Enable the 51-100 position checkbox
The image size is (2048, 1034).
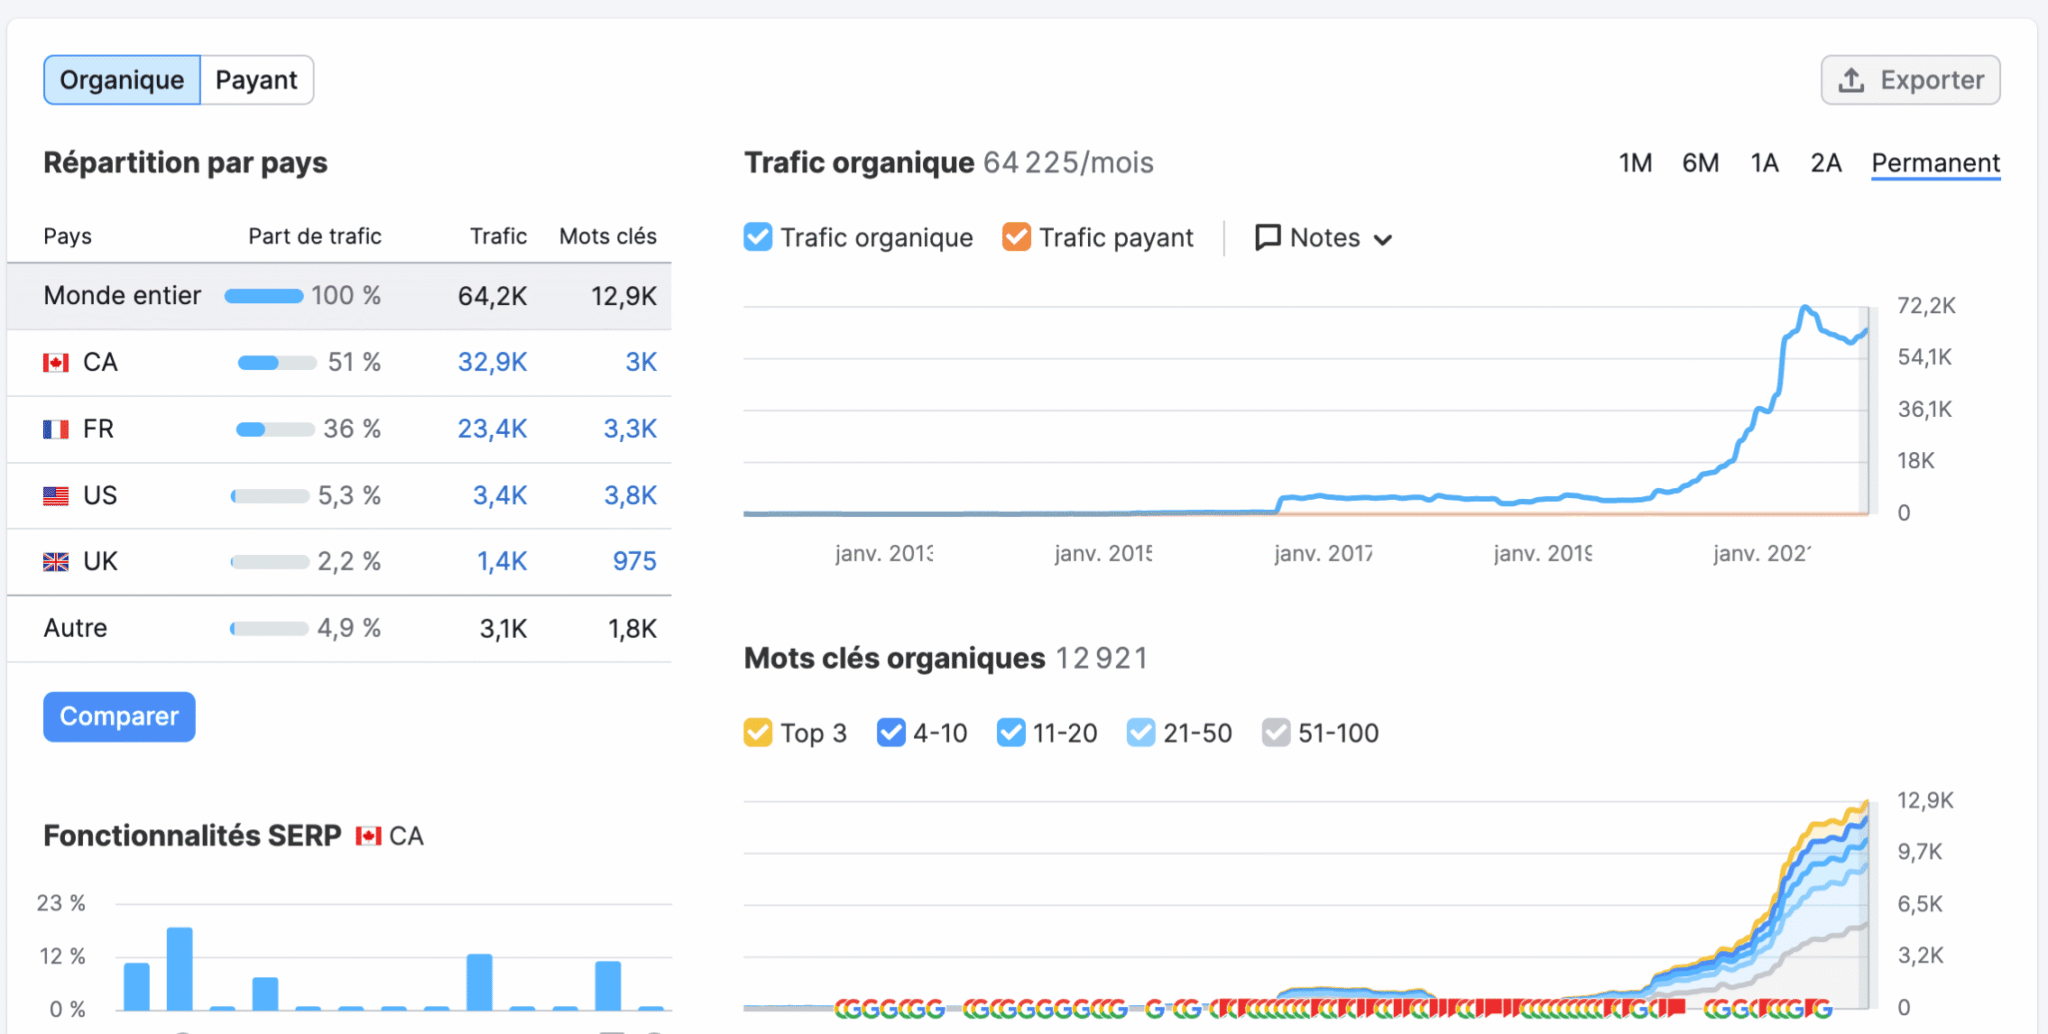1276,732
